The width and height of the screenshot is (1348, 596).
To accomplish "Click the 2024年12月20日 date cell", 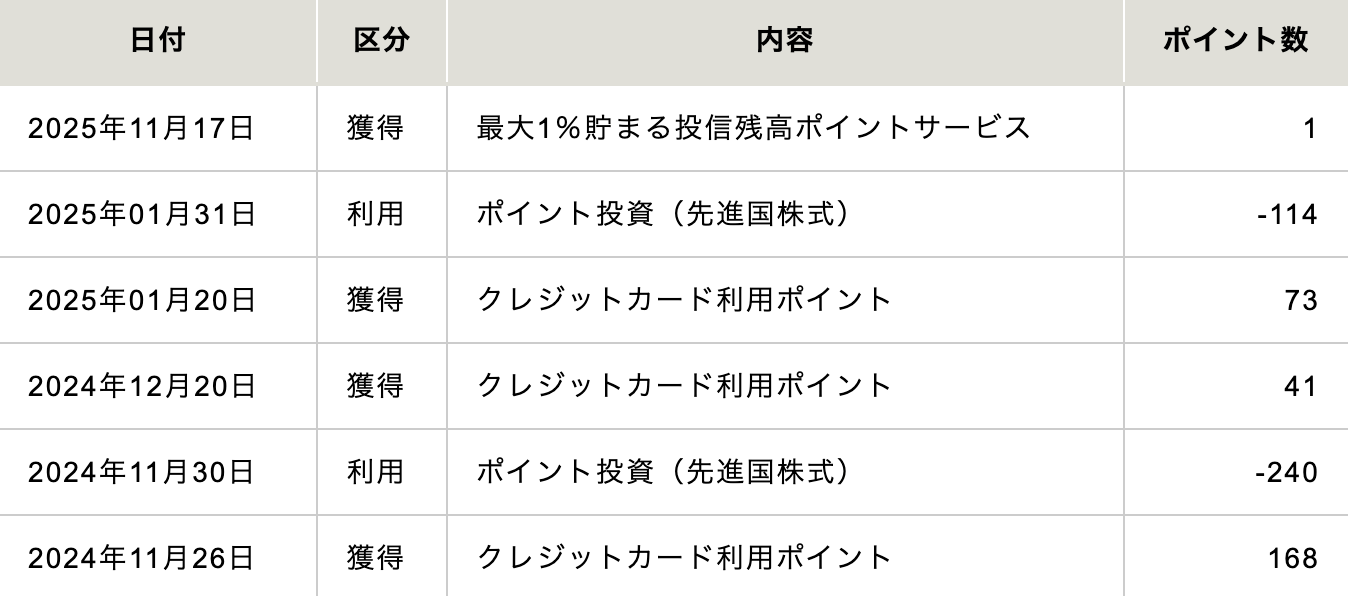I will pyautogui.click(x=142, y=386).
